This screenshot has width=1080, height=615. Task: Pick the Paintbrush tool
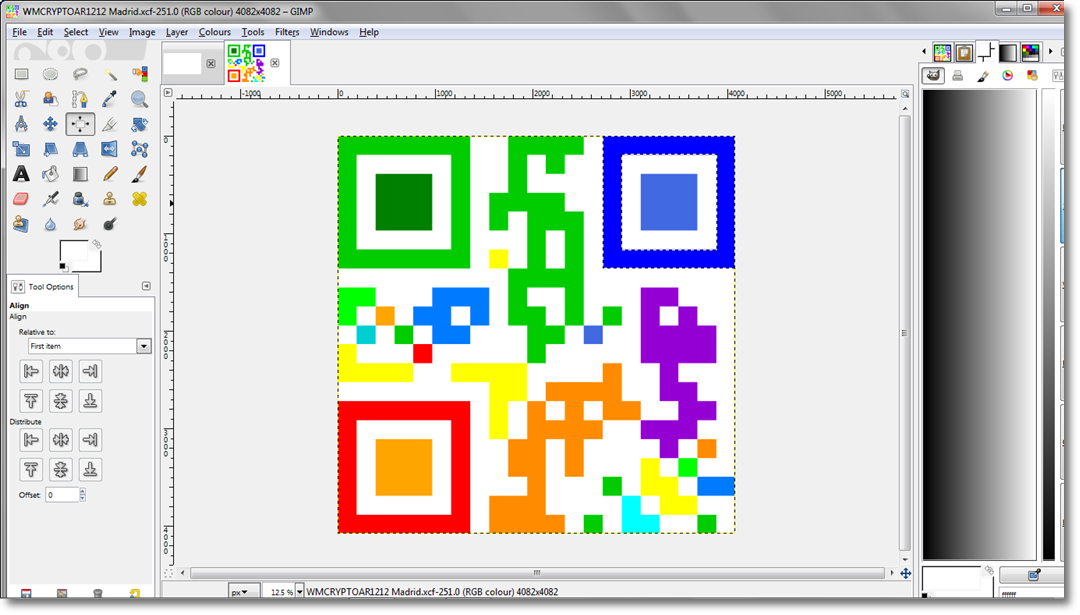tap(139, 174)
